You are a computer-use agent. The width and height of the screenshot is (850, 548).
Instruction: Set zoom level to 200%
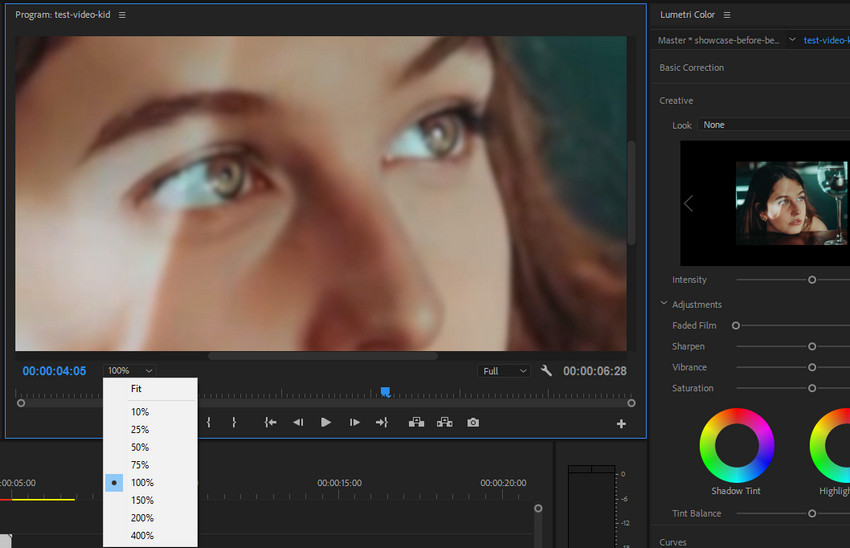(141, 518)
